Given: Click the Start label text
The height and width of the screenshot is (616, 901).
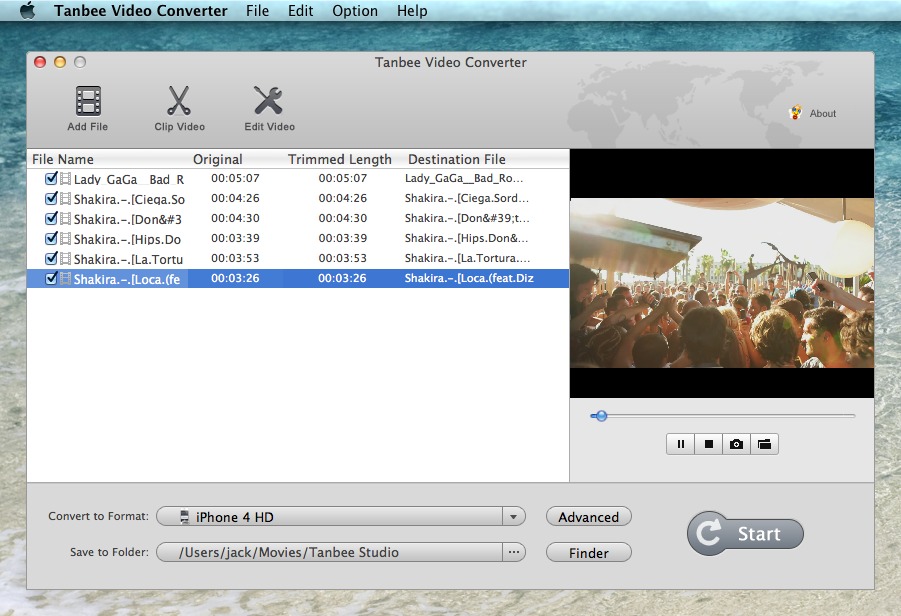Looking at the screenshot, I should (759, 534).
